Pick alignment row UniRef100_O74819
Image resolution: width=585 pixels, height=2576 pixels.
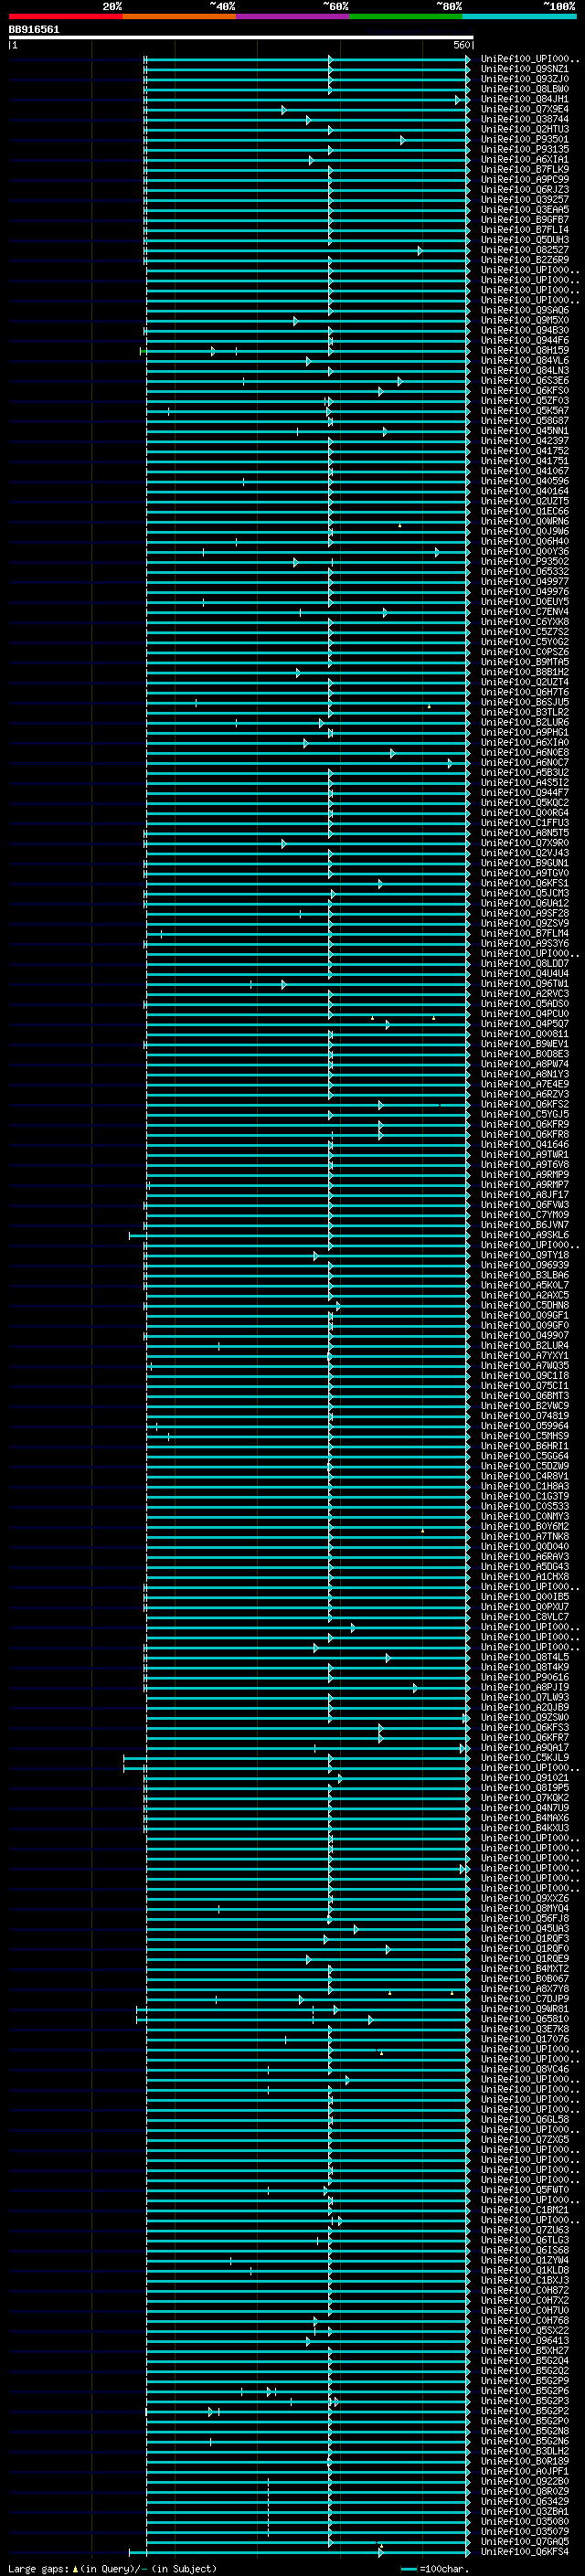click(x=524, y=1415)
